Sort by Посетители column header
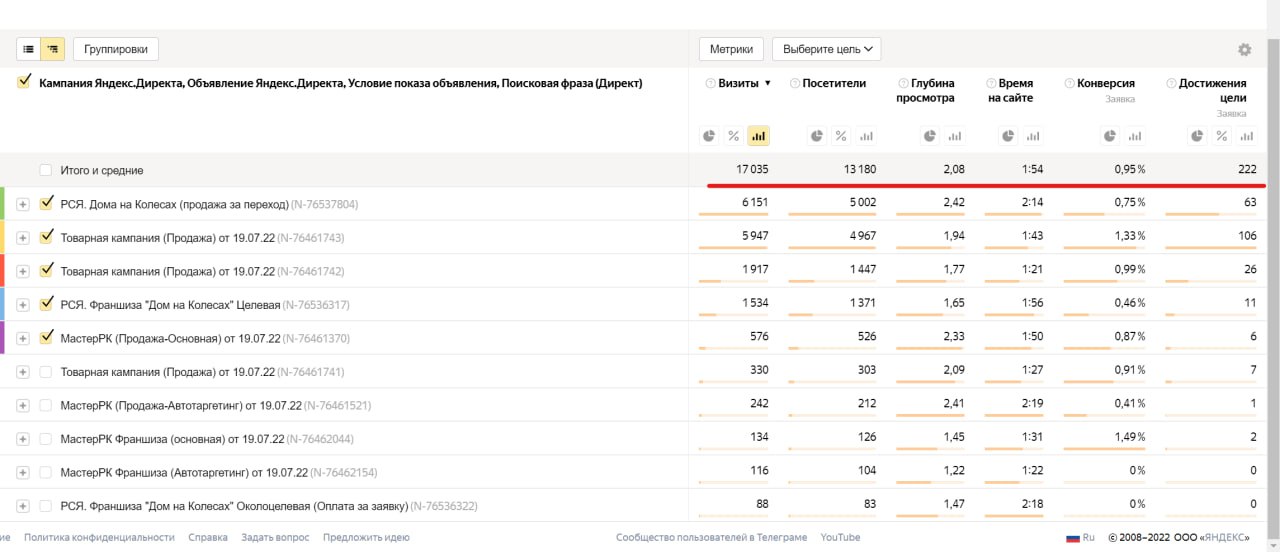The image size is (1280, 552). [x=834, y=84]
